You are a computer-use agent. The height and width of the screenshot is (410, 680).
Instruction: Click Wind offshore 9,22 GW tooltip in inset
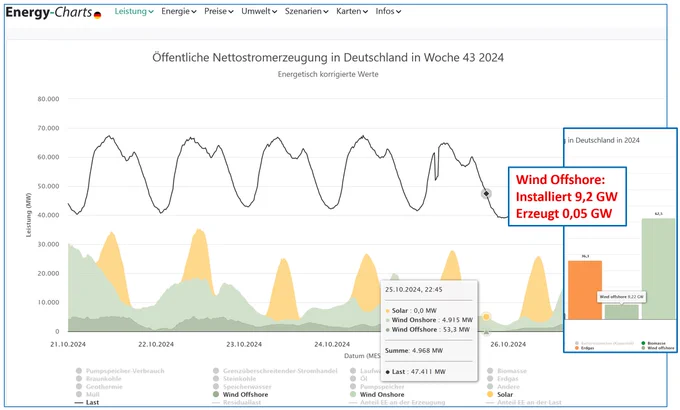tap(621, 297)
